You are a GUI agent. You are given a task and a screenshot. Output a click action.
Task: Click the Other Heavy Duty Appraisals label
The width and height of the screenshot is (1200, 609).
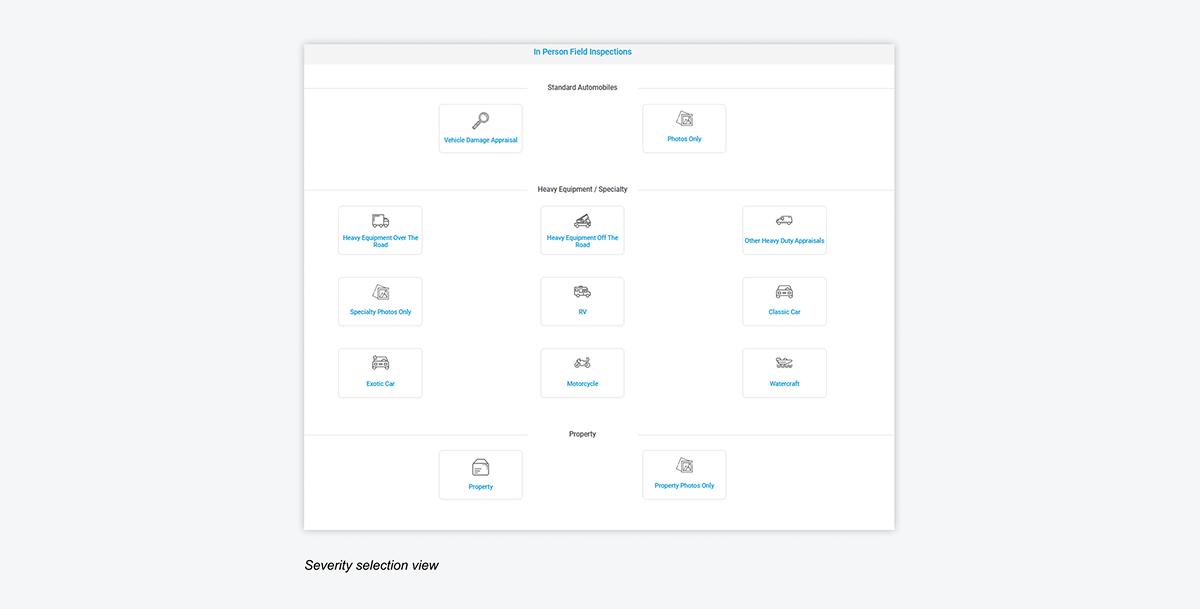pos(784,241)
